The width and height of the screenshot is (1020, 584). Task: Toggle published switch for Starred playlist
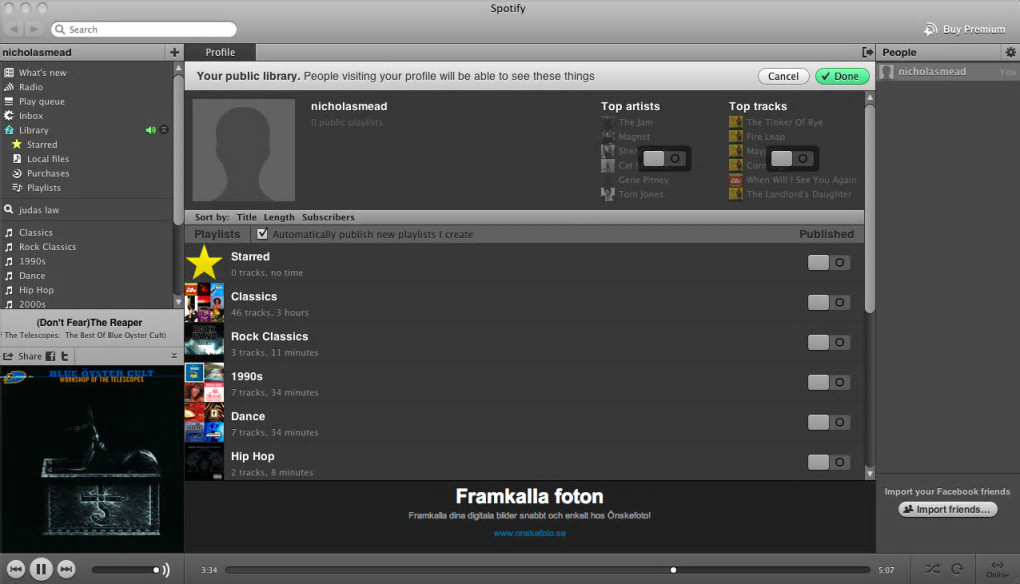(829, 262)
